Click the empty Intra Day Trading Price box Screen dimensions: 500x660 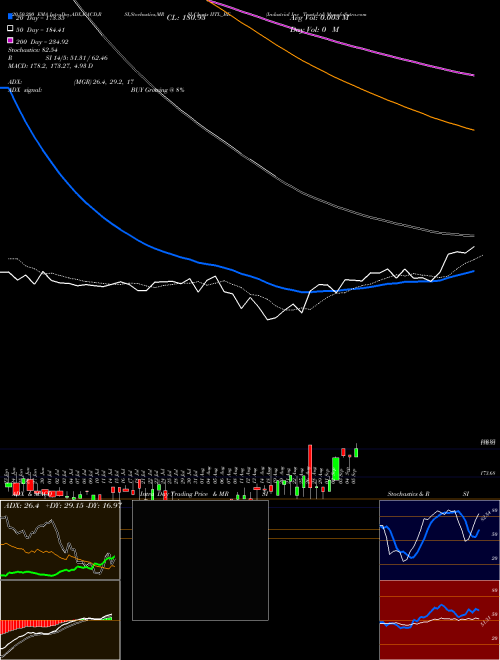[x=200, y=560]
